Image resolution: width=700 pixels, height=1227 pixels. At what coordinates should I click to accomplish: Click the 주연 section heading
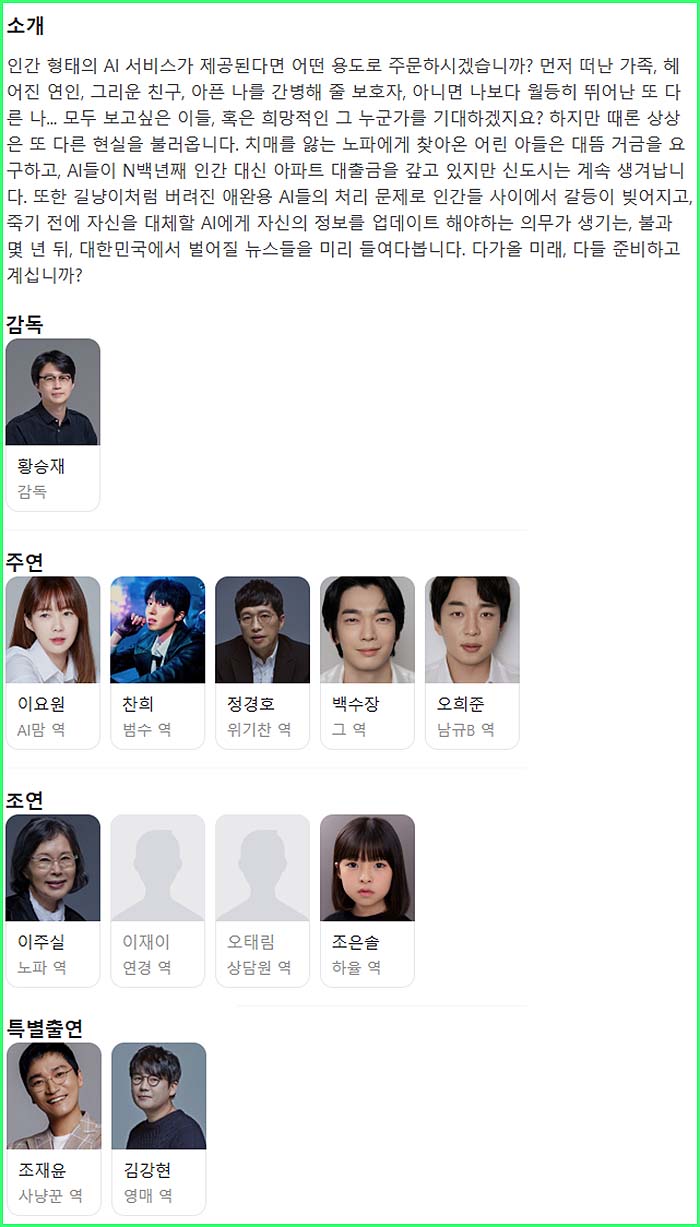[x=25, y=562]
